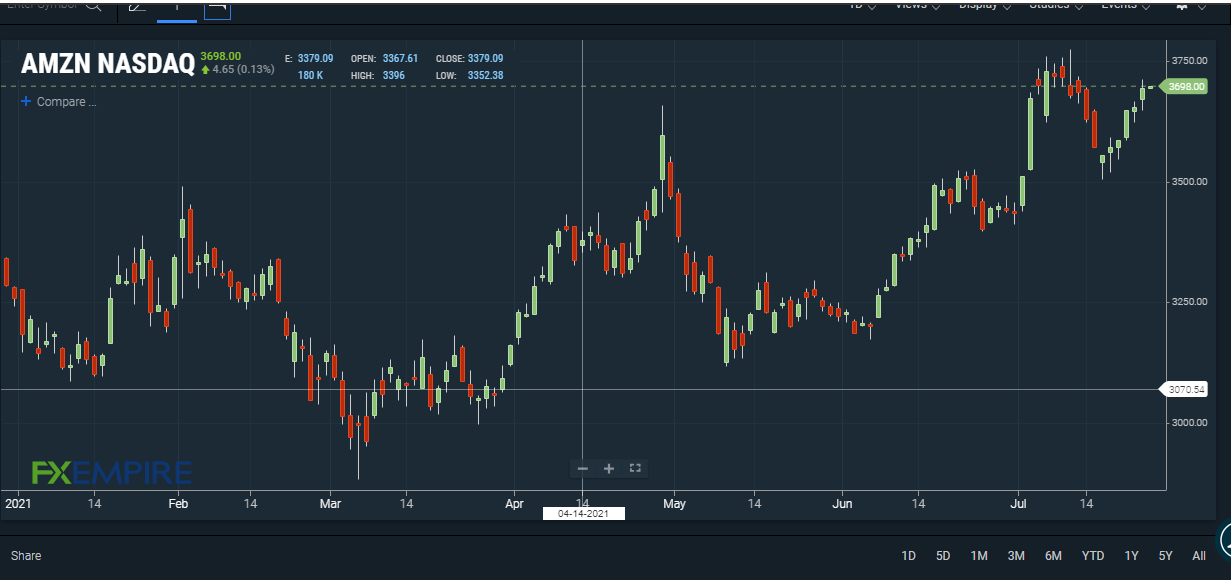1231x580 pixels.
Task: Click the plus icon beside Compare
Action: pyautogui.click(x=26, y=101)
